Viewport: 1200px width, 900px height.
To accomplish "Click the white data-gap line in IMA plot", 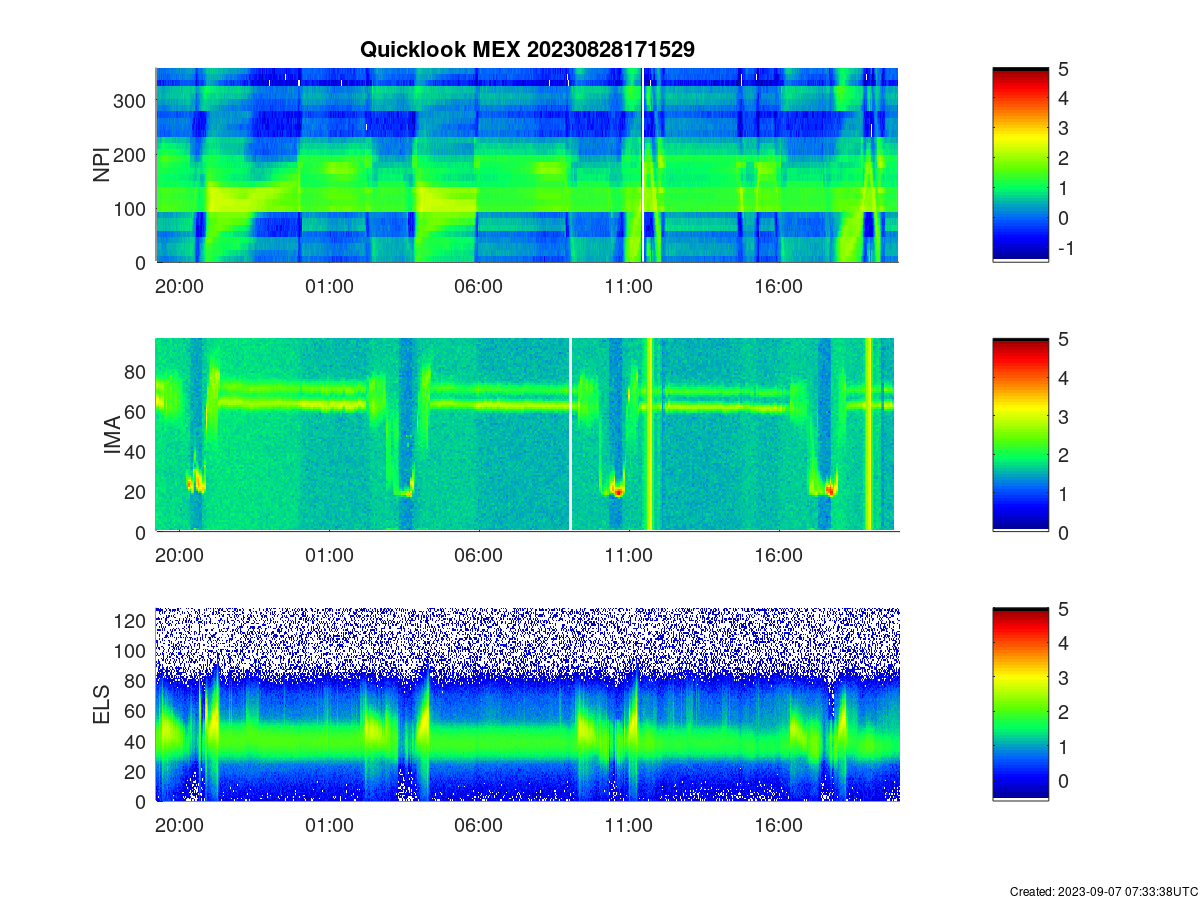I will pyautogui.click(x=570, y=434).
